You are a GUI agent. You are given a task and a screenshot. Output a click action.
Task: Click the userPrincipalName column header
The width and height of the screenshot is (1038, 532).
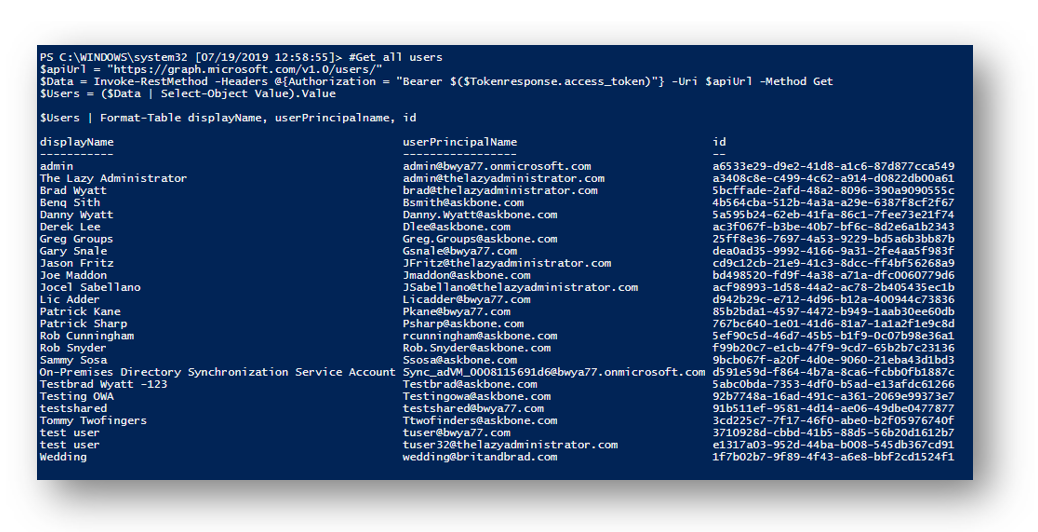tap(460, 142)
